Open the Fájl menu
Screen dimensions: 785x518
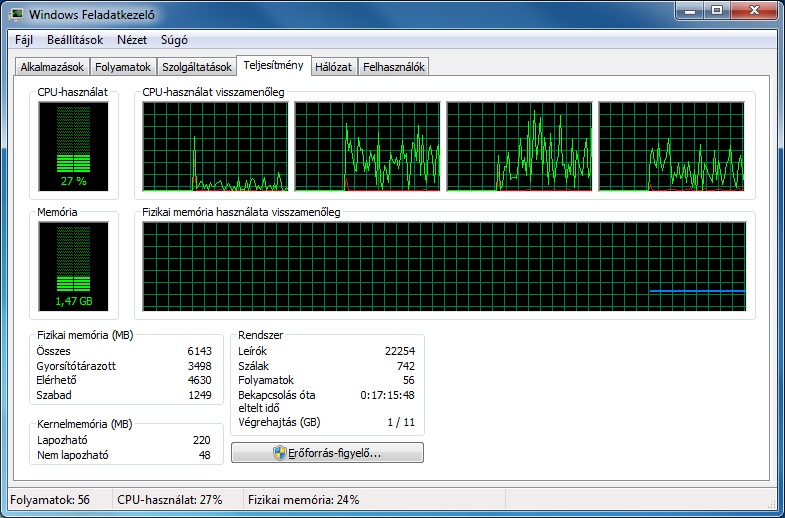(x=24, y=40)
